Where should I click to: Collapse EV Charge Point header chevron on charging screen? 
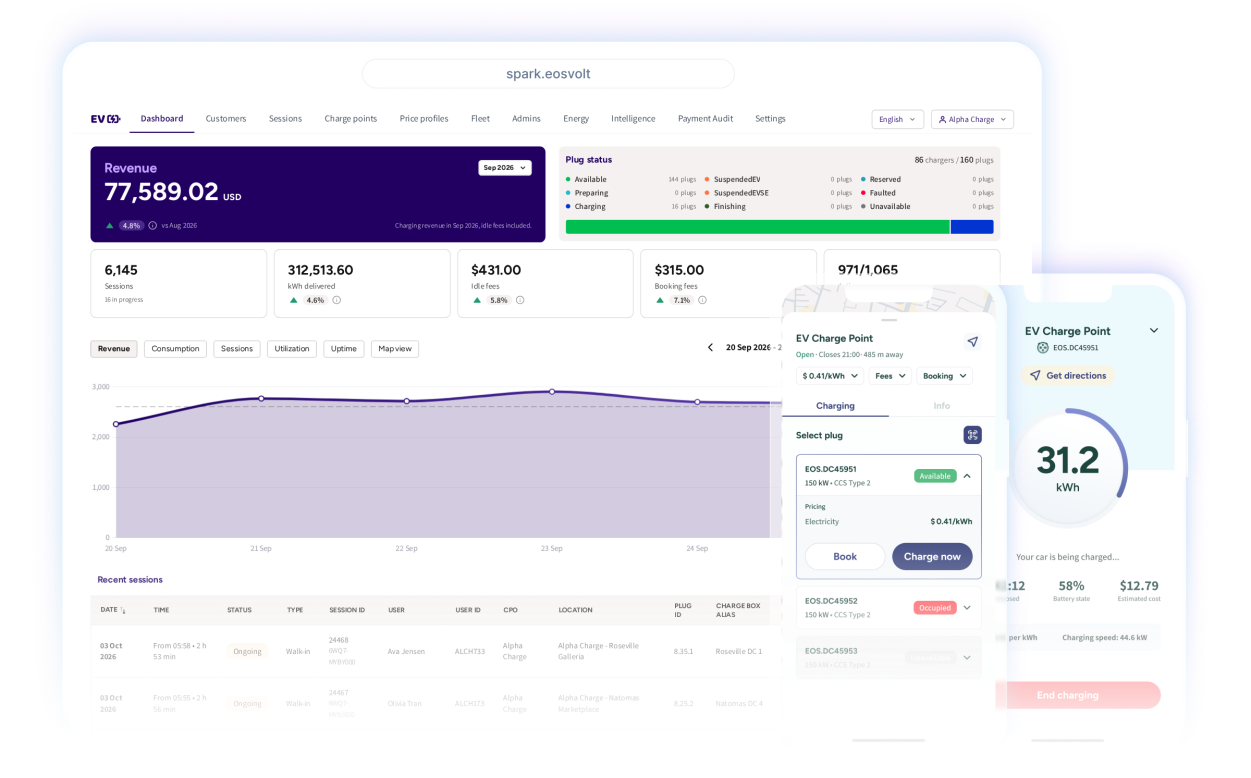[x=1154, y=330]
